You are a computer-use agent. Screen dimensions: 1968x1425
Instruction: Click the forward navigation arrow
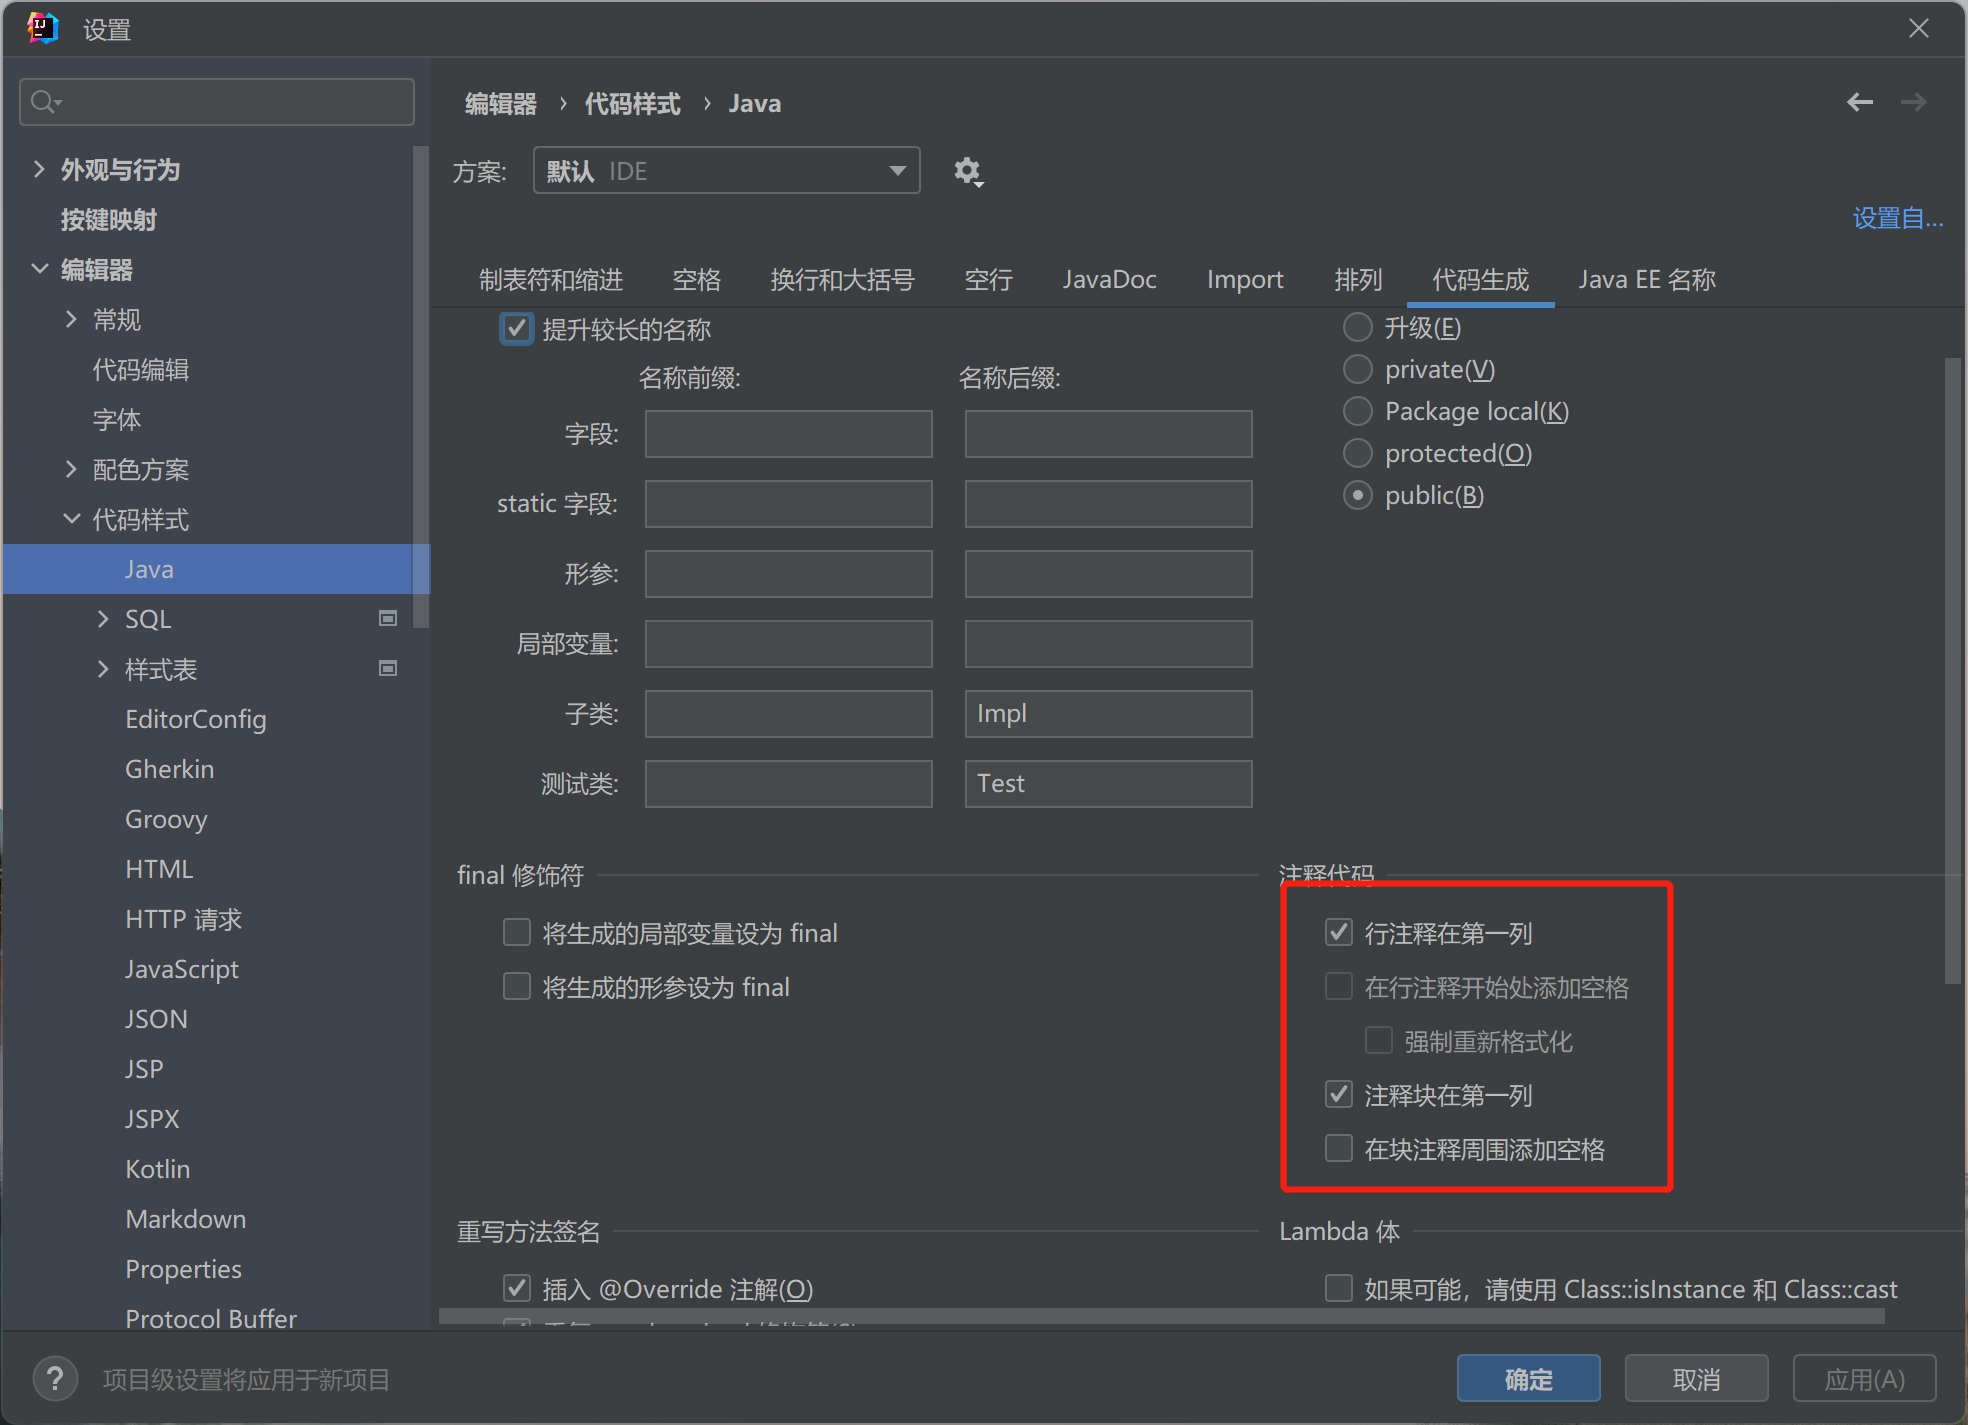coord(1913,102)
